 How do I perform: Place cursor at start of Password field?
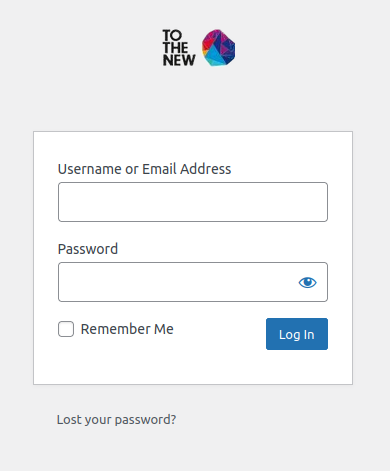tap(65, 282)
